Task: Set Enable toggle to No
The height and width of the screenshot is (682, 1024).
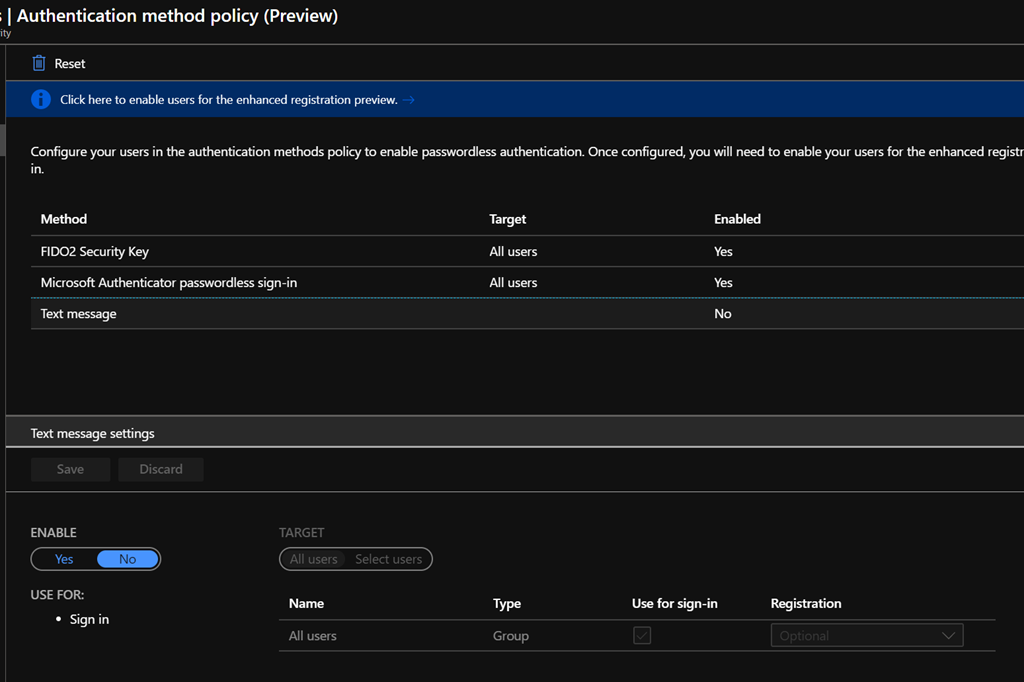Action: pyautogui.click(x=127, y=559)
